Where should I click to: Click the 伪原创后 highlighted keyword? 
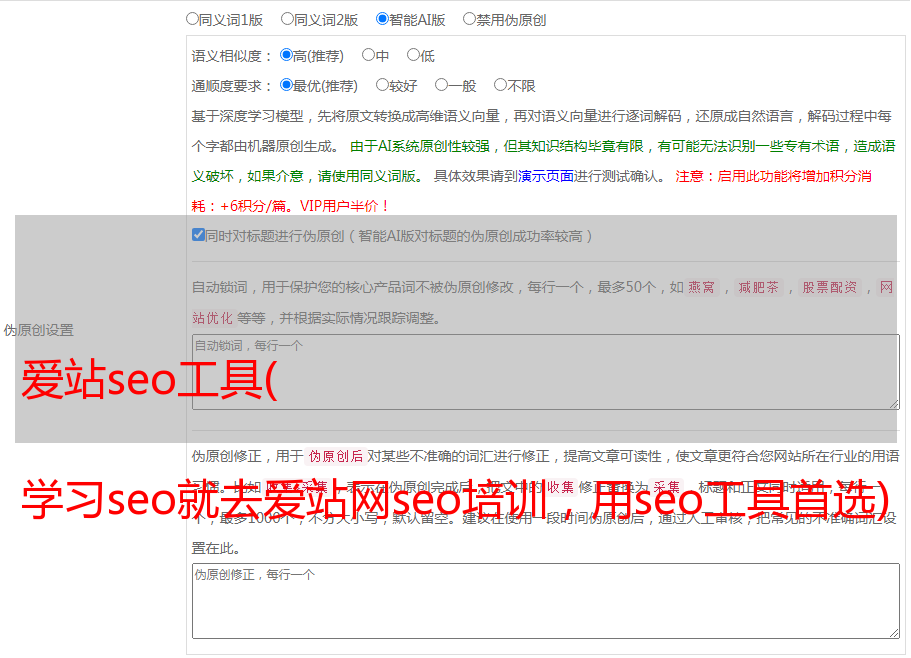point(336,456)
